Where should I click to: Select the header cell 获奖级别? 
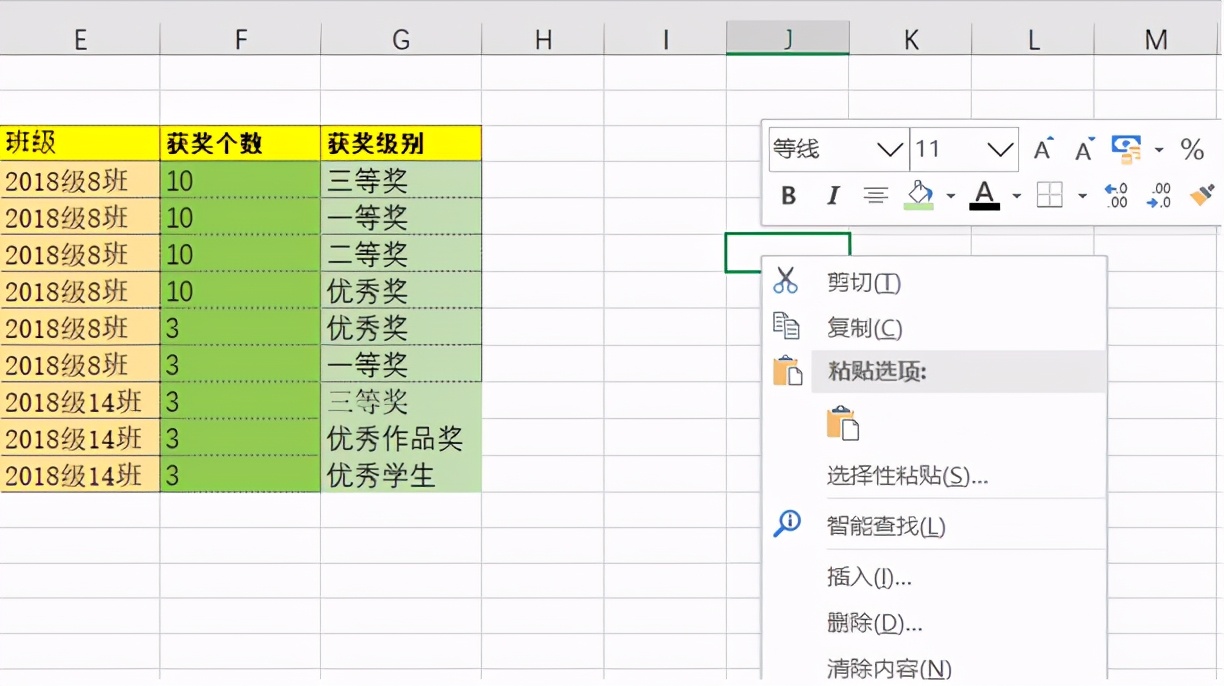401,143
